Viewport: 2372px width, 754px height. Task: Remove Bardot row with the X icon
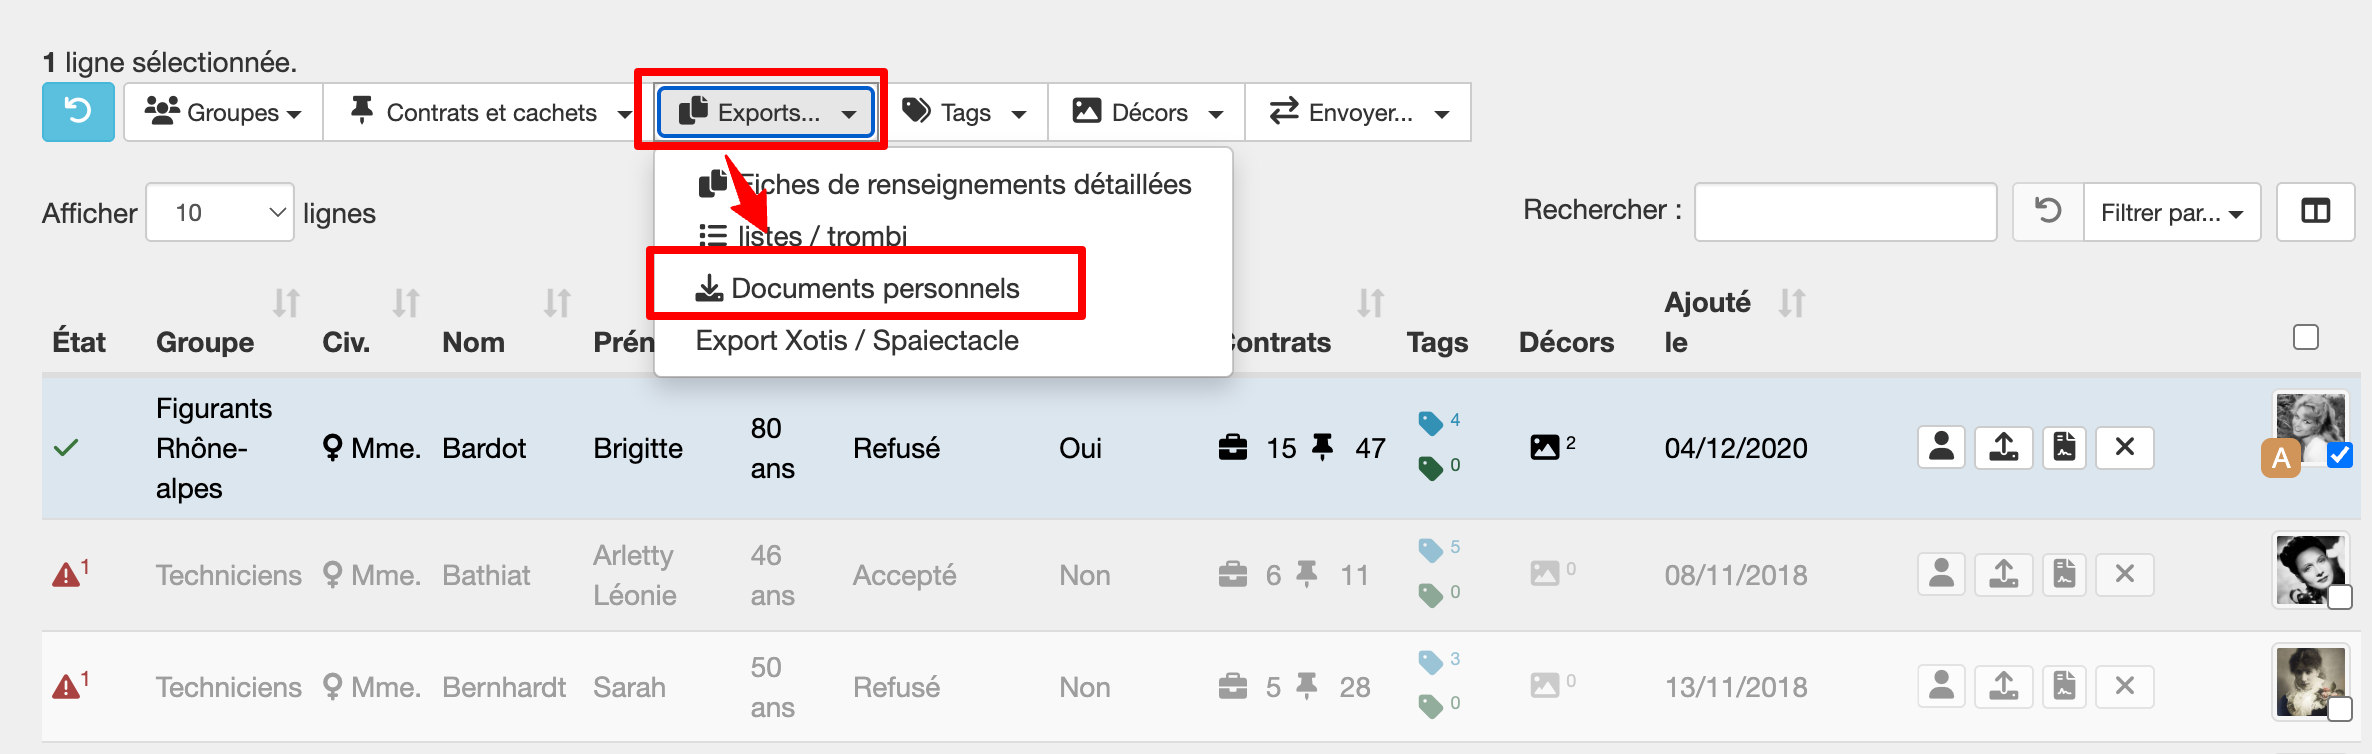click(x=2125, y=447)
